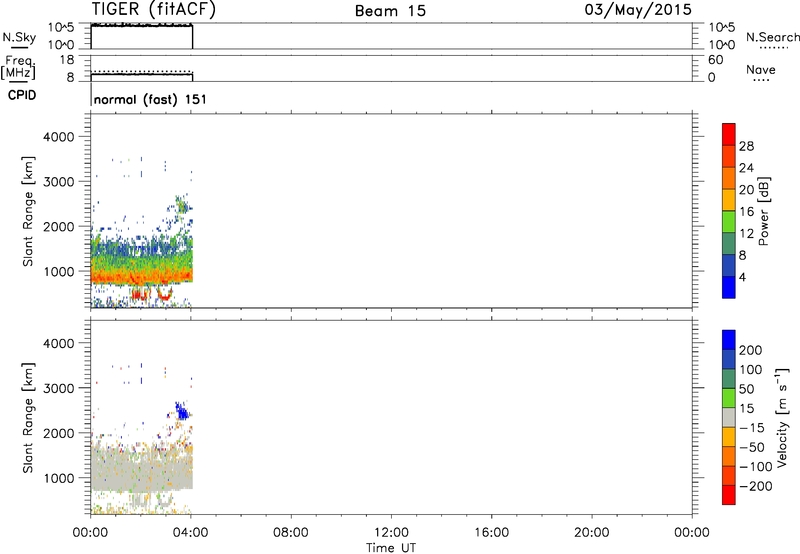The width and height of the screenshot is (800, 554).
Task: Click the Nave legend label
Action: click(x=761, y=70)
